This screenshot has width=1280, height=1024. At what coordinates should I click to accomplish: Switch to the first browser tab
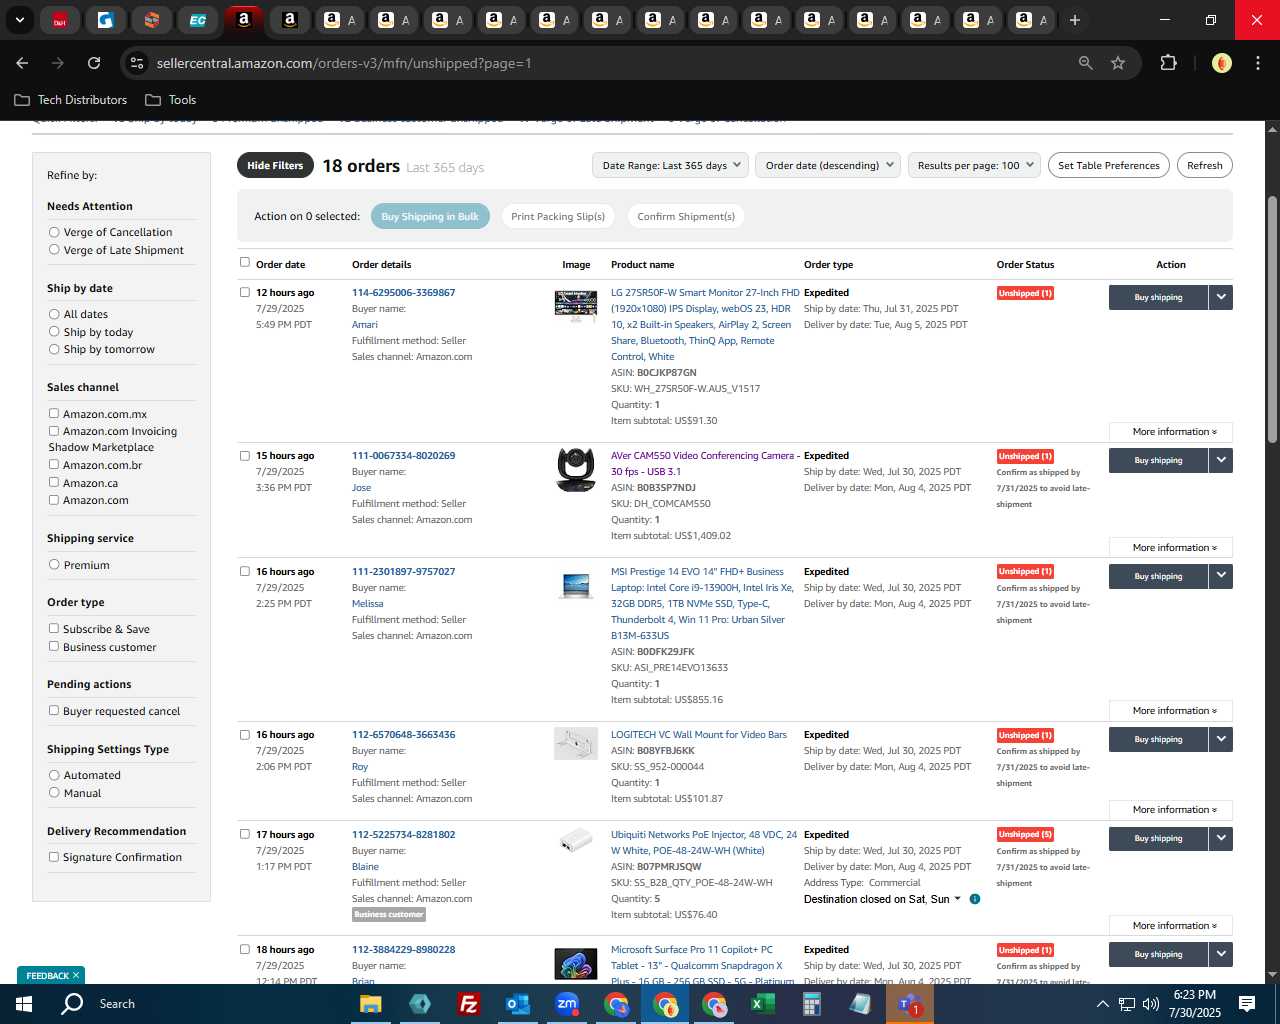[60, 20]
